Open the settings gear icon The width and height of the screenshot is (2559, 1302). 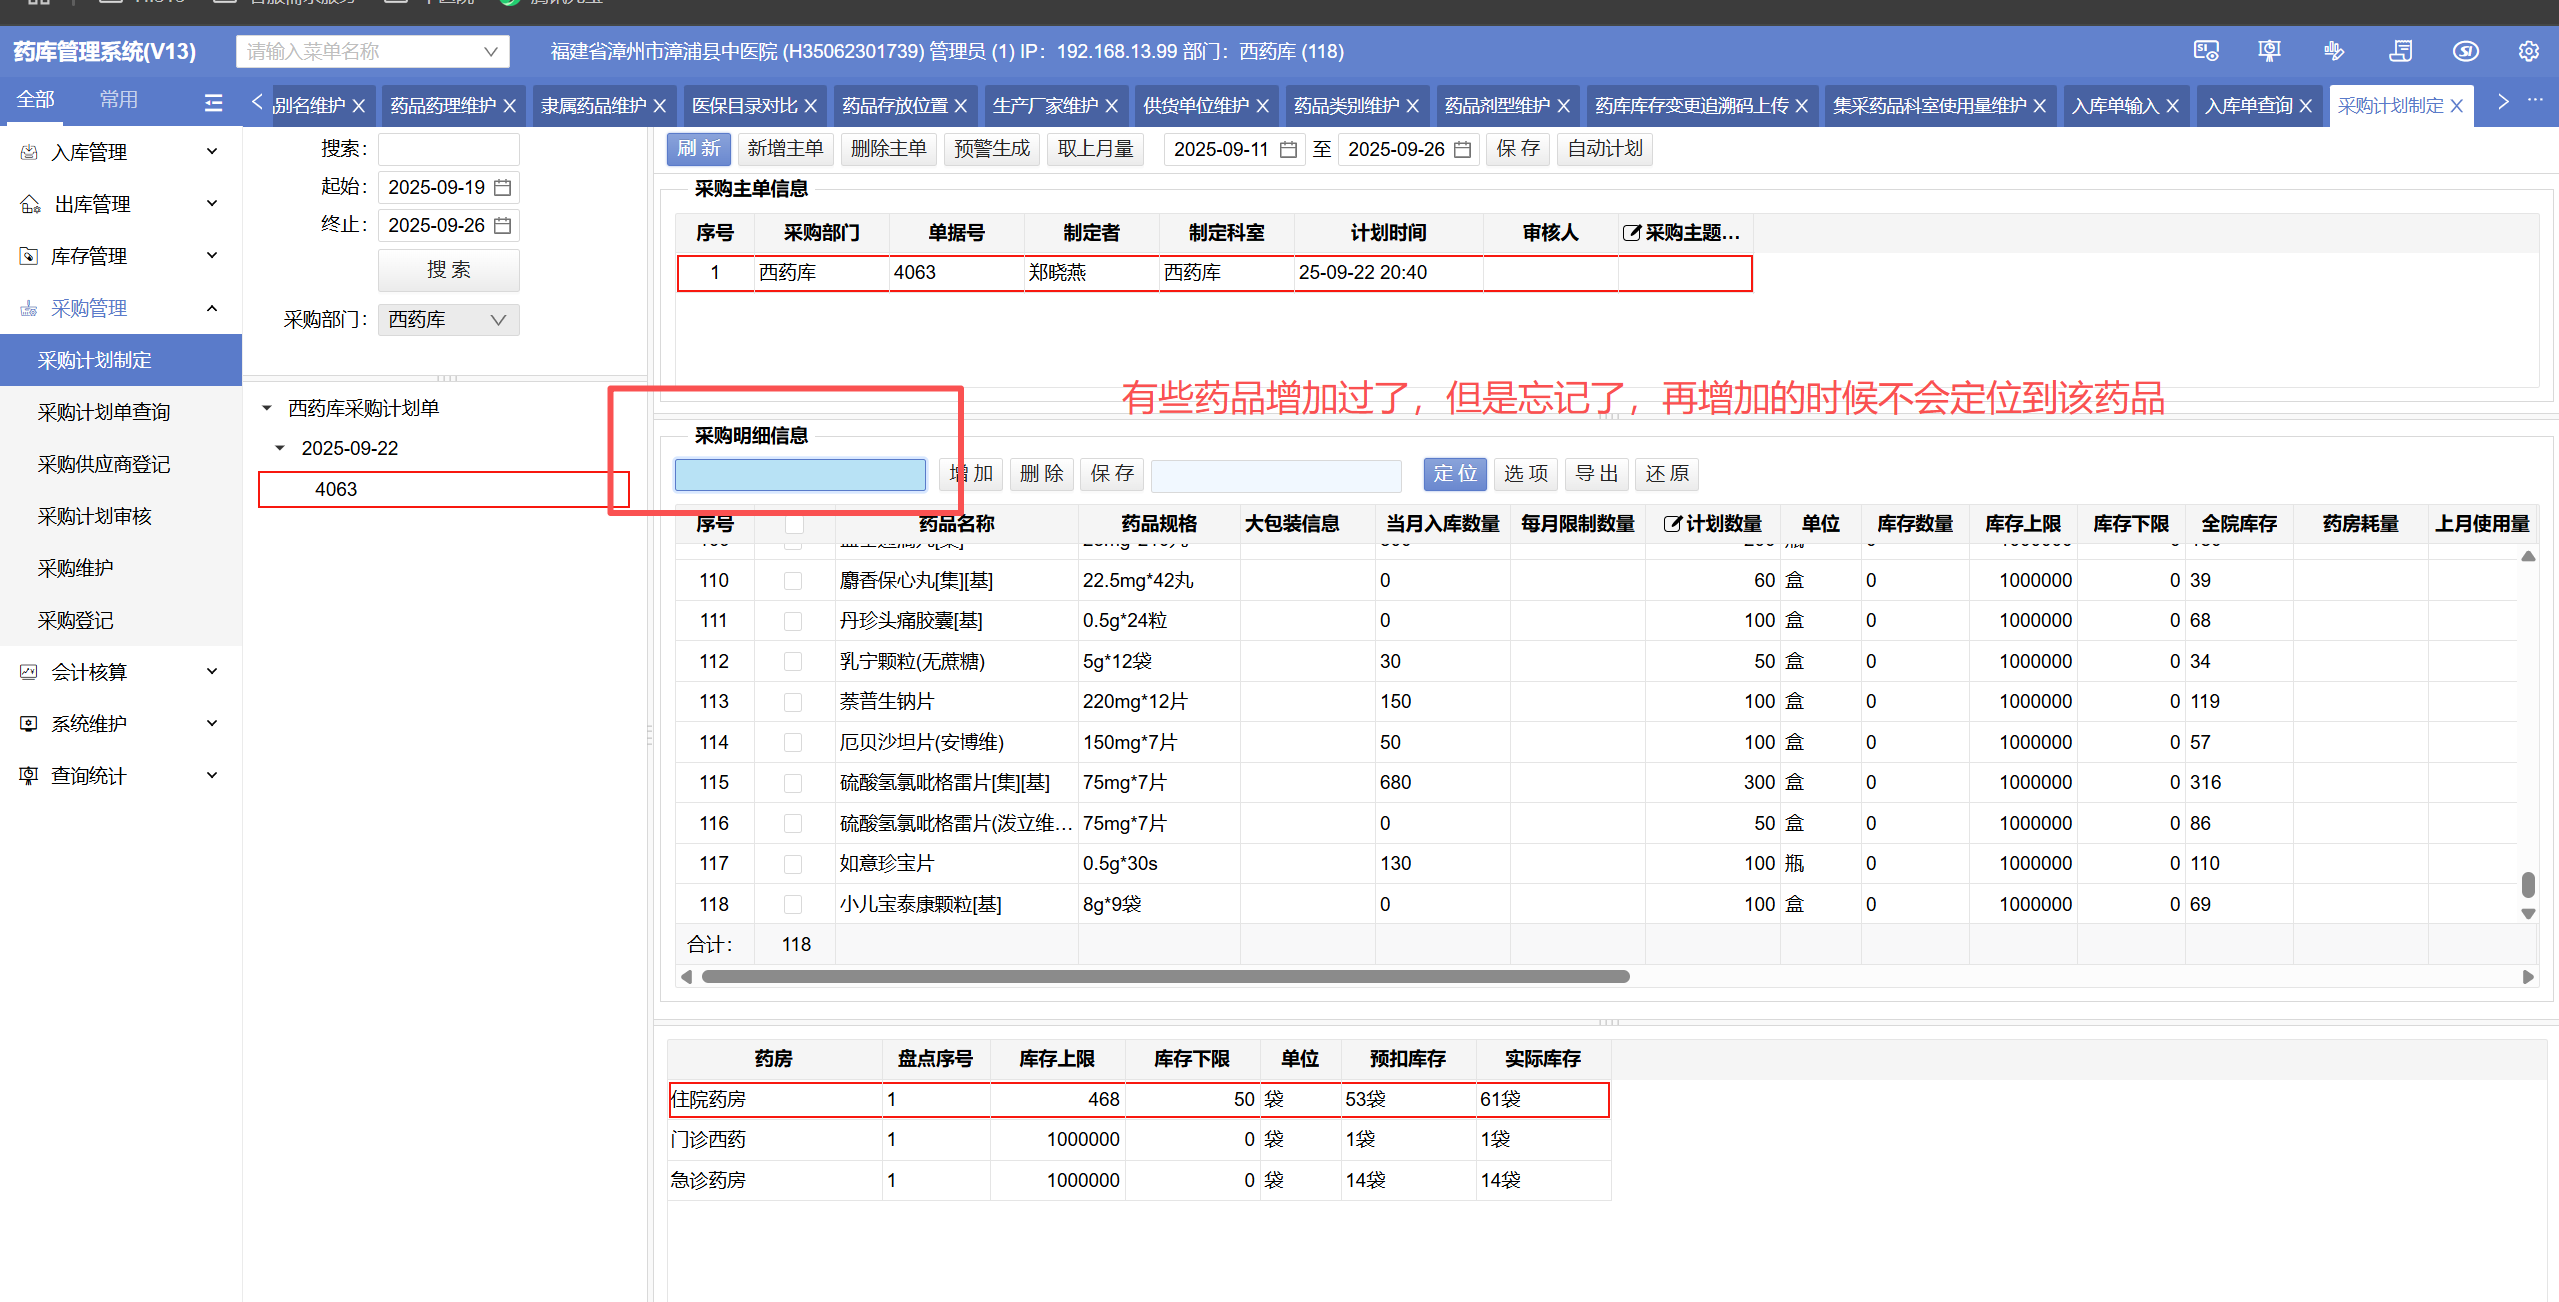(x=2528, y=51)
